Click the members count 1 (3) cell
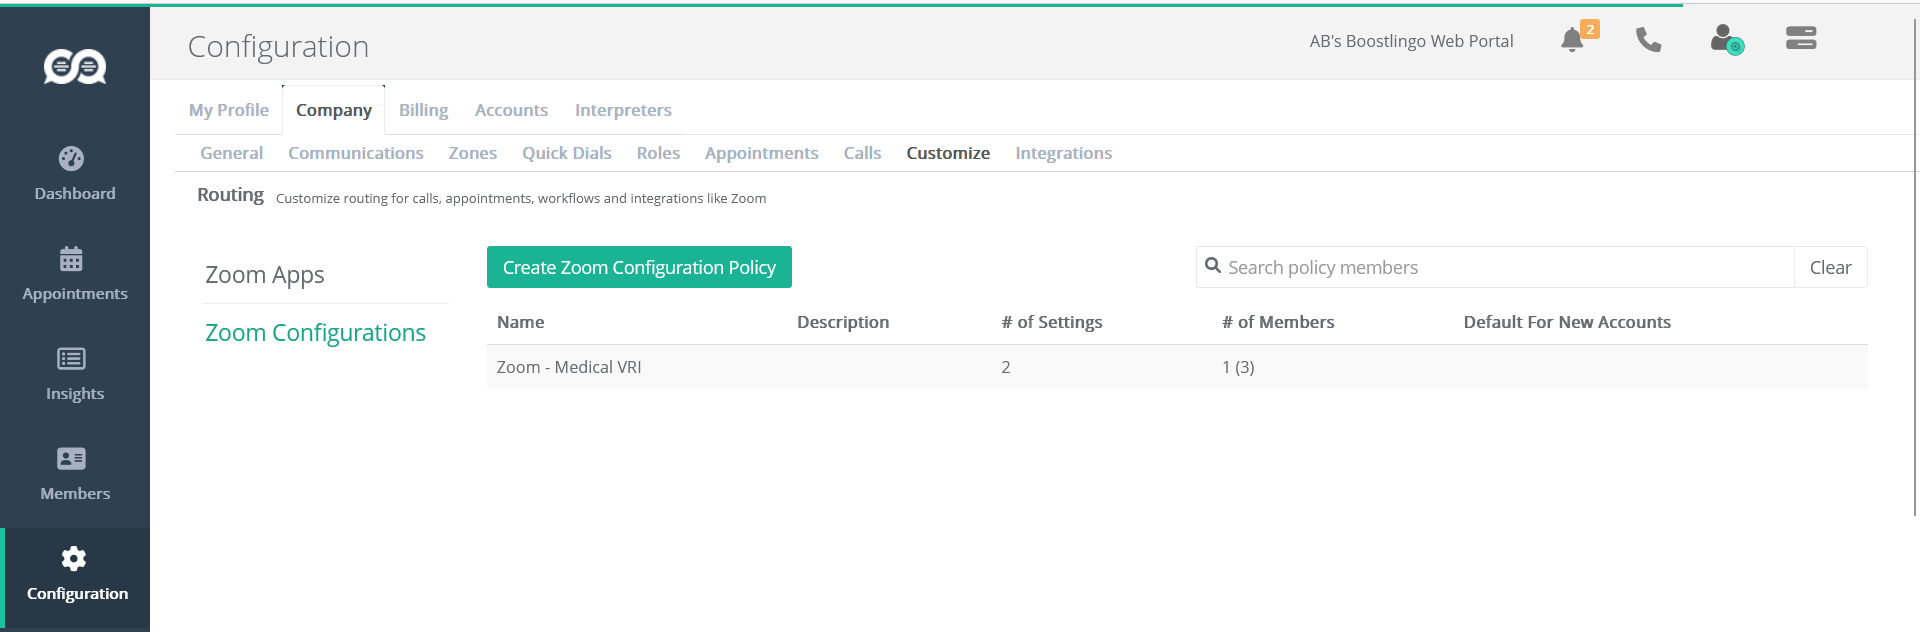This screenshot has width=1920, height=632. 1238,367
